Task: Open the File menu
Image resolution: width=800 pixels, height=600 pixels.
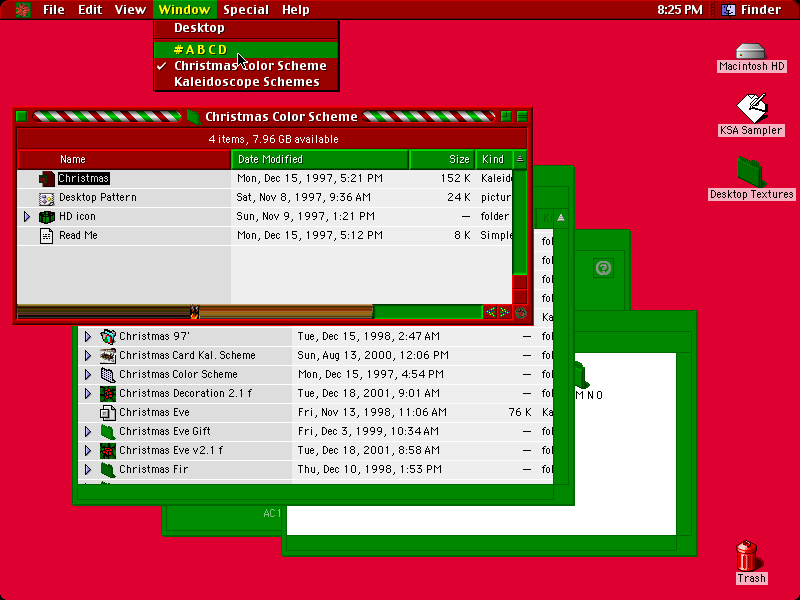Action: [54, 10]
